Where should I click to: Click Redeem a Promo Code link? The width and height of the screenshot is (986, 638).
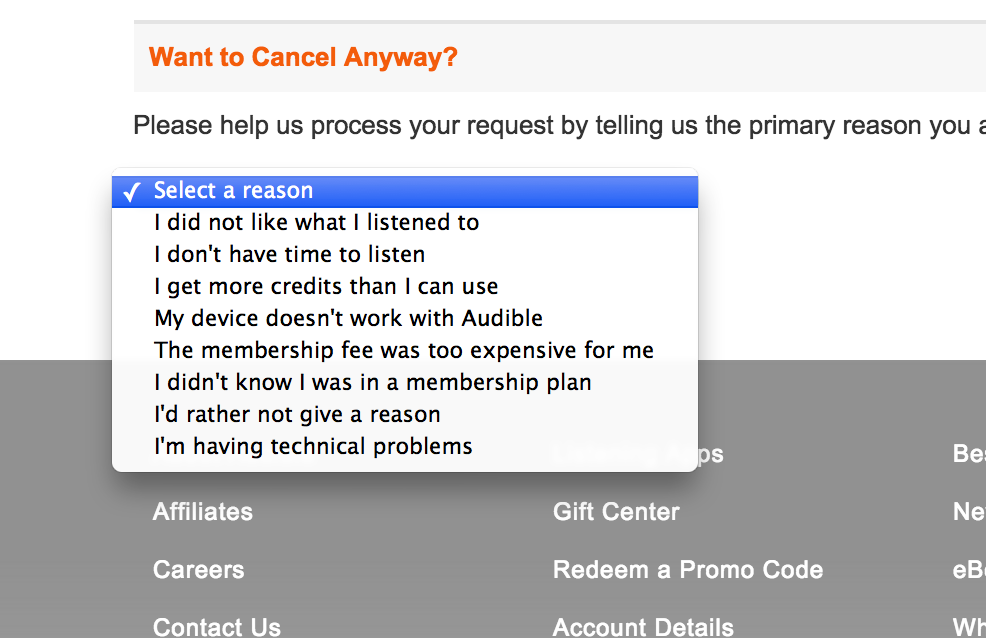688,570
